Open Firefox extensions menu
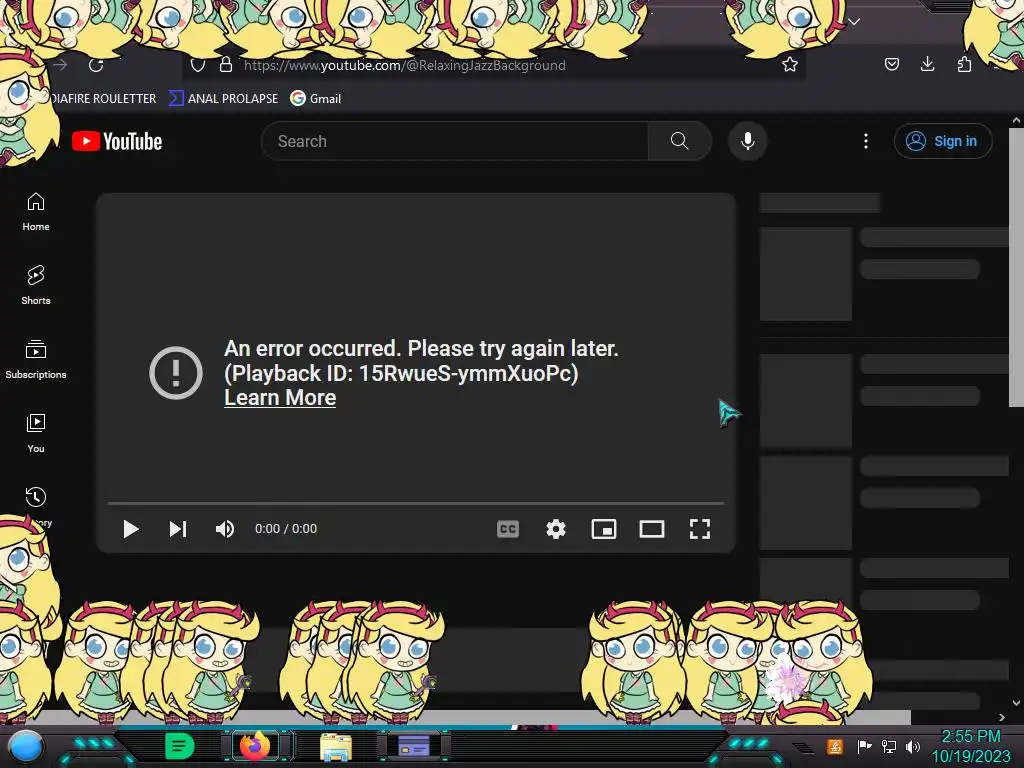 [x=964, y=64]
